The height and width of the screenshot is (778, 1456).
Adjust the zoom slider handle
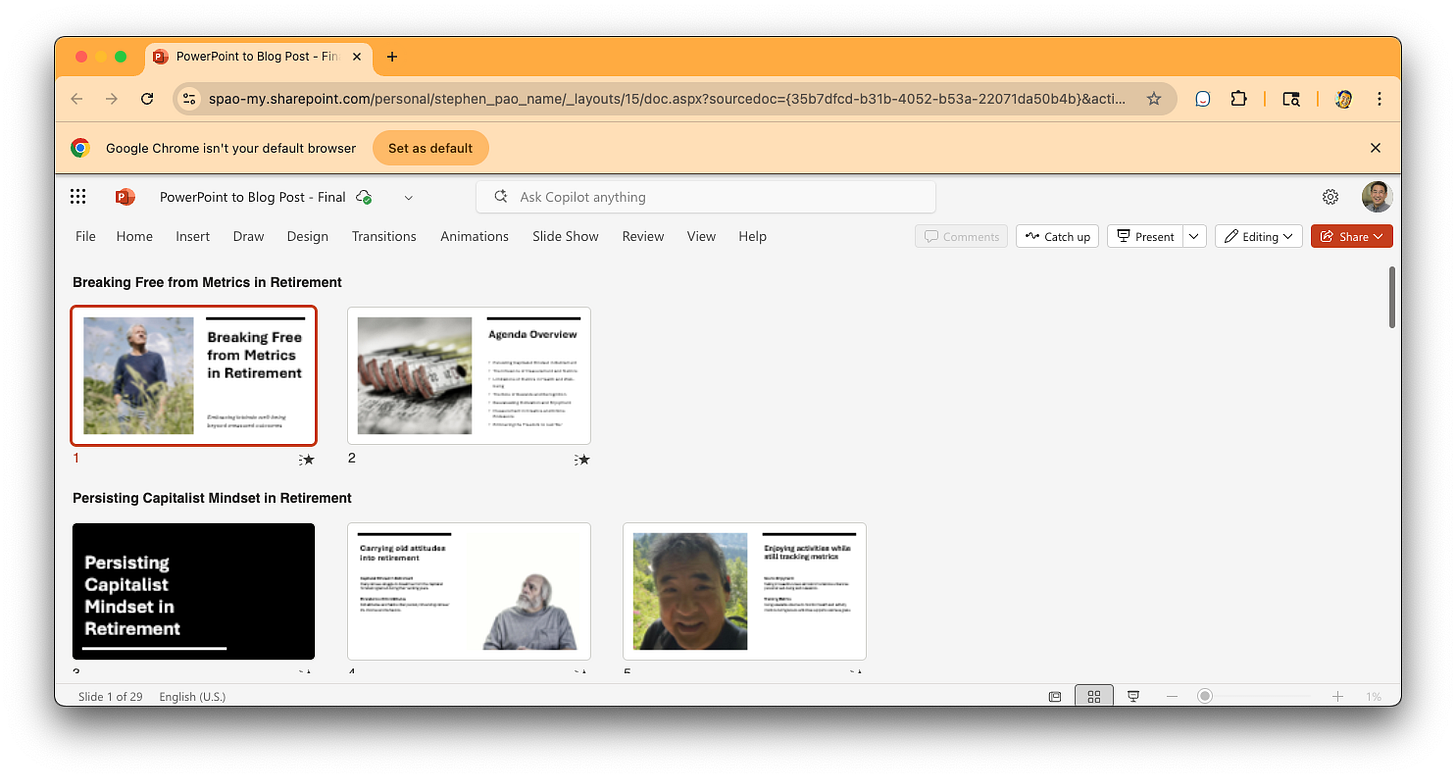[1205, 696]
